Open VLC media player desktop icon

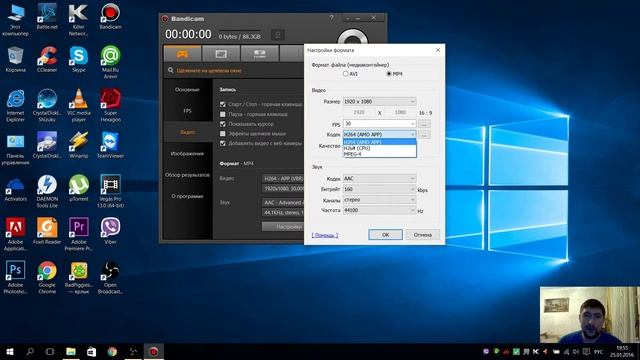[78, 106]
